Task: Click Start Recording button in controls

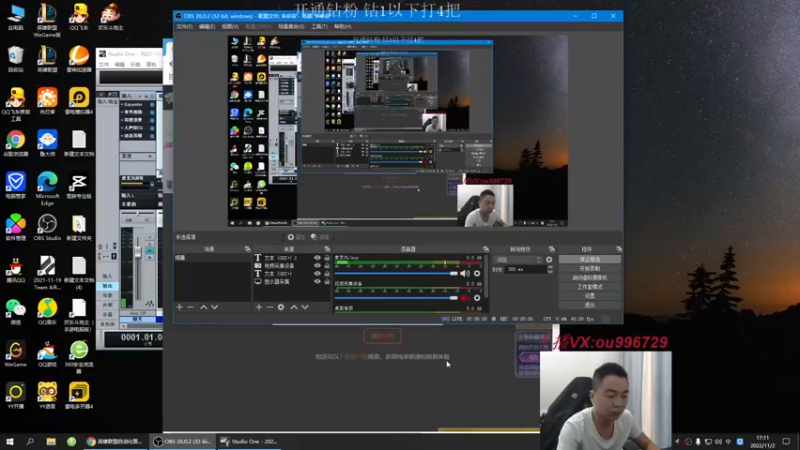Action: point(590,268)
